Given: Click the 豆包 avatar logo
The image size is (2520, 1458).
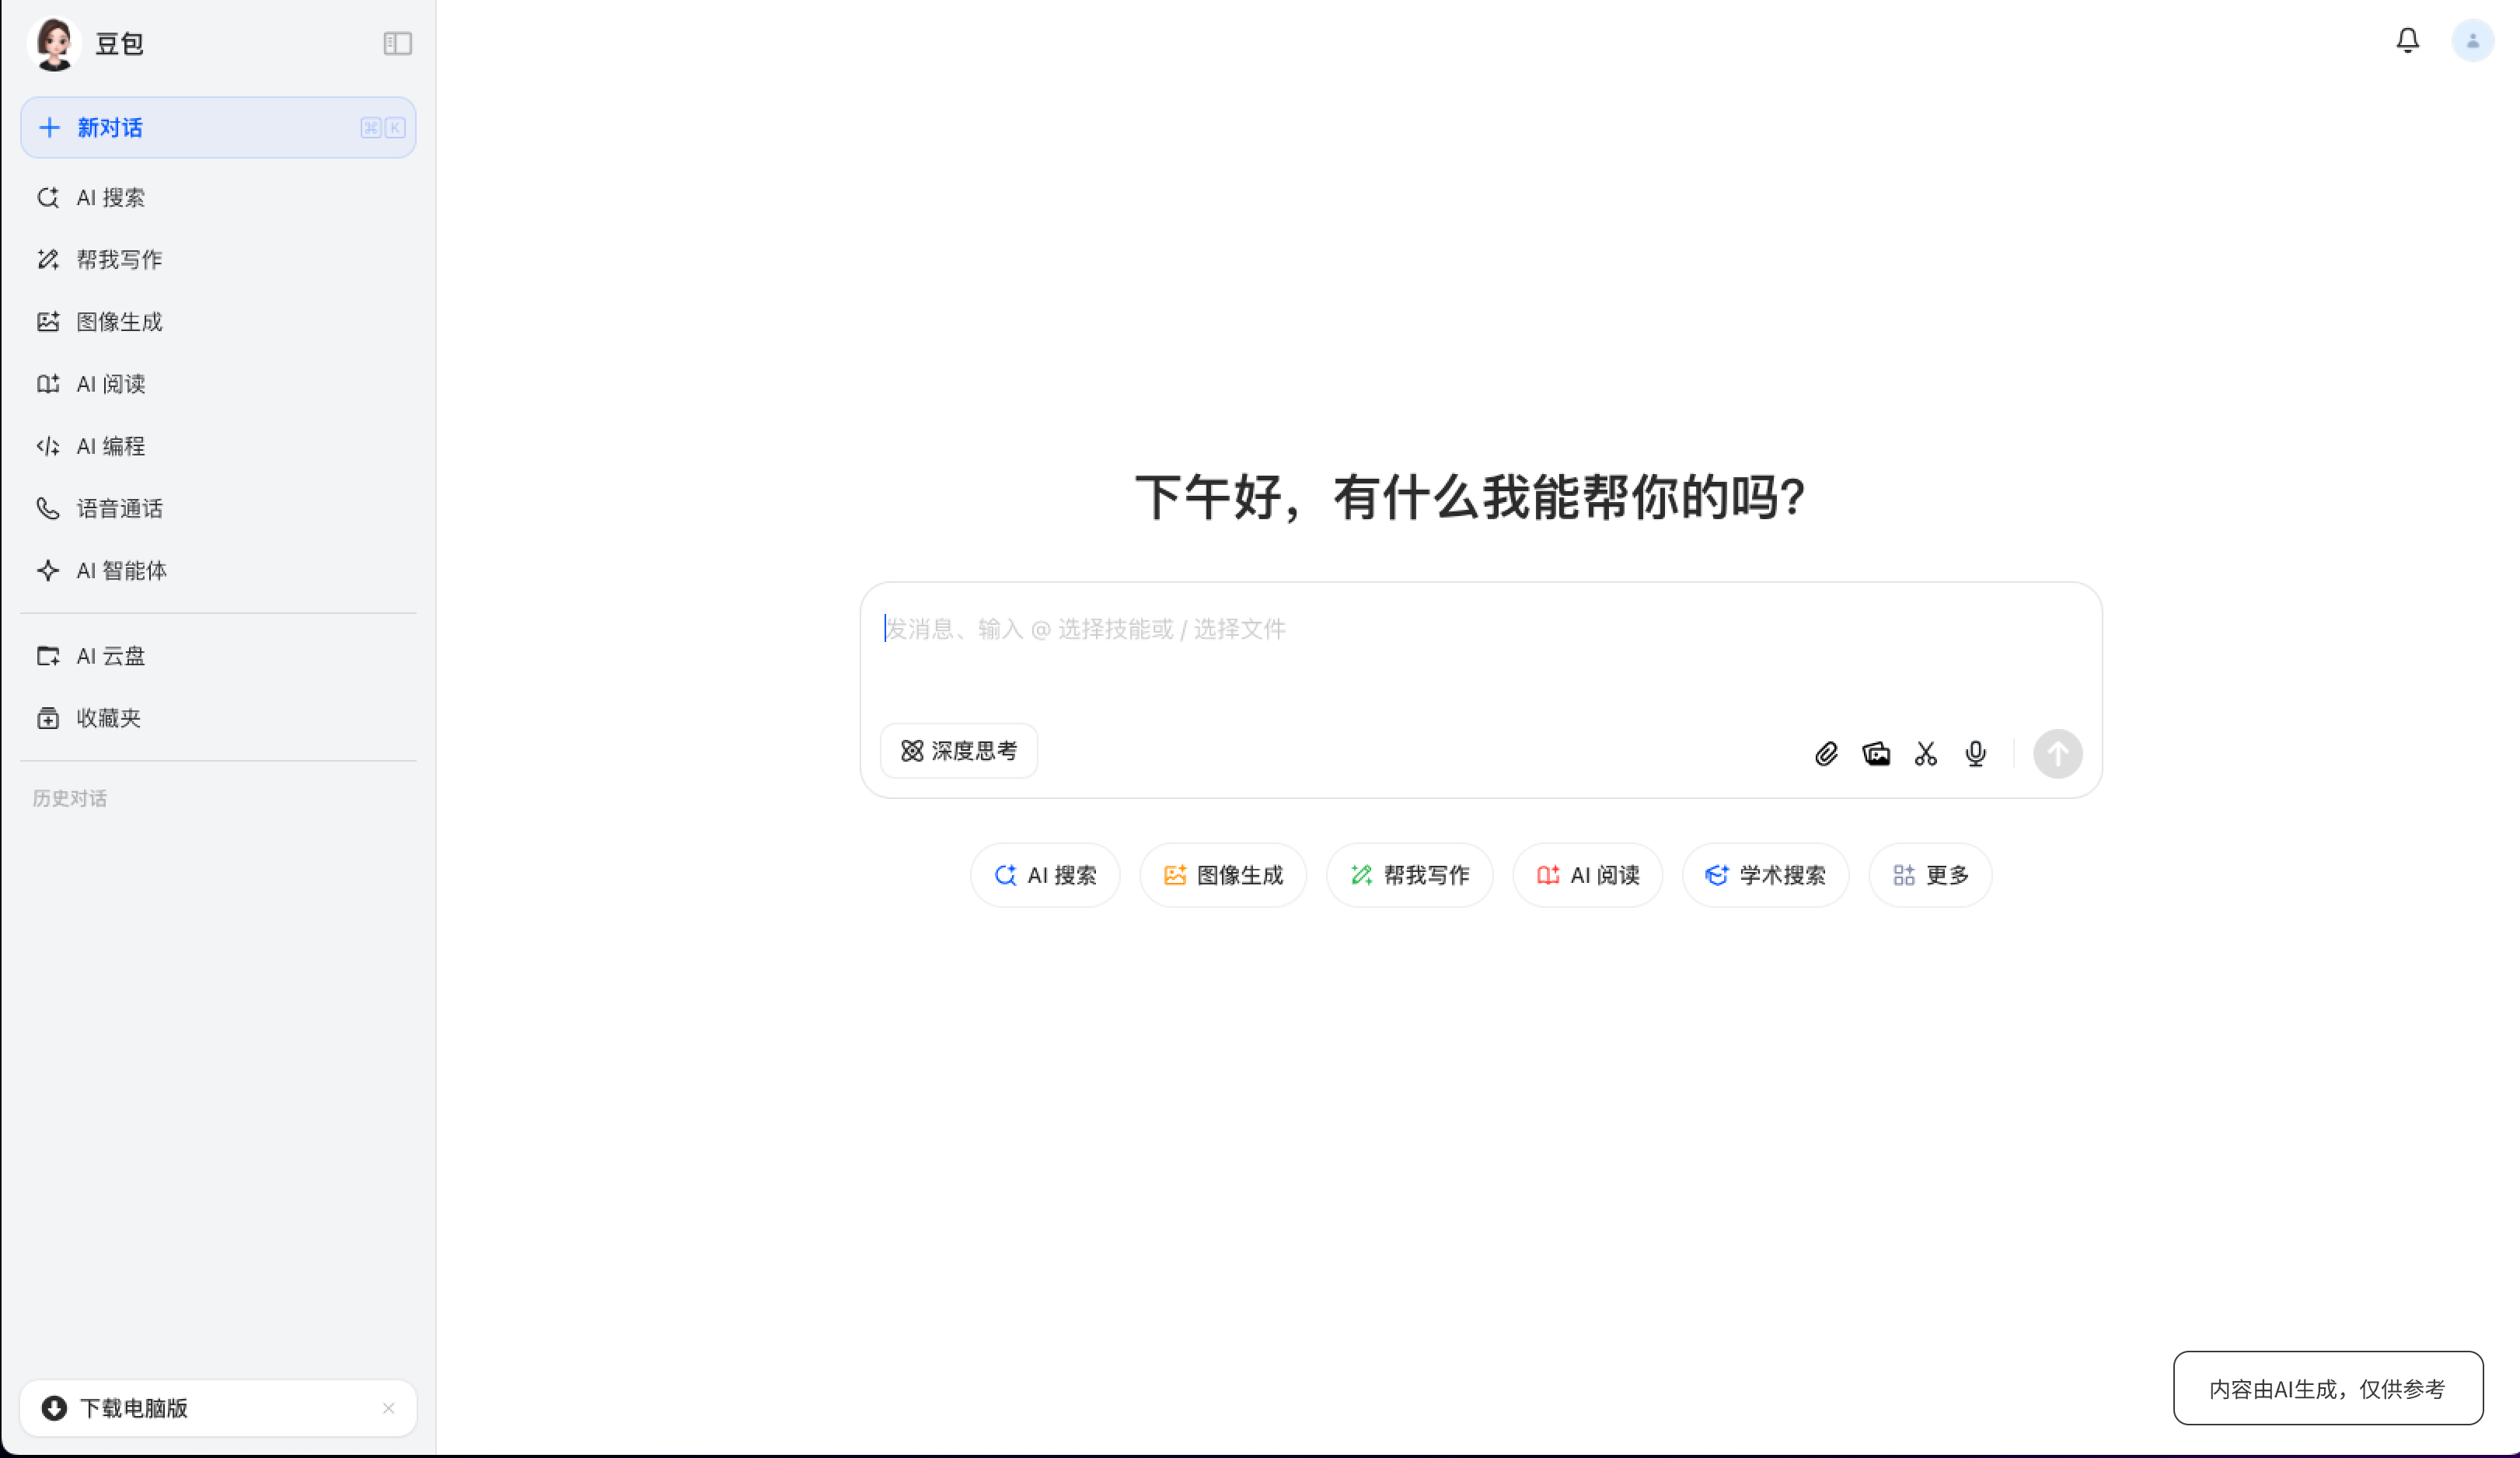Looking at the screenshot, I should 54,43.
